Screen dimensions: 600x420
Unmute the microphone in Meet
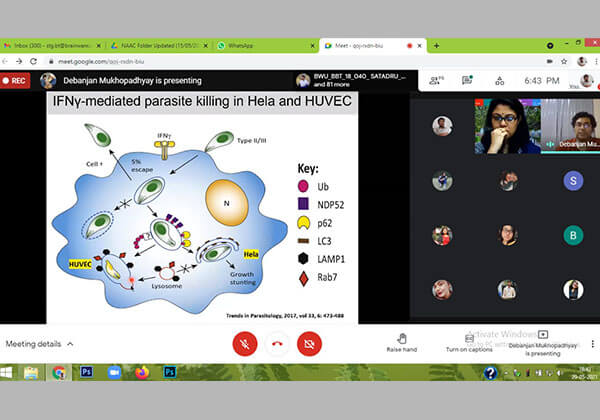pyautogui.click(x=244, y=343)
